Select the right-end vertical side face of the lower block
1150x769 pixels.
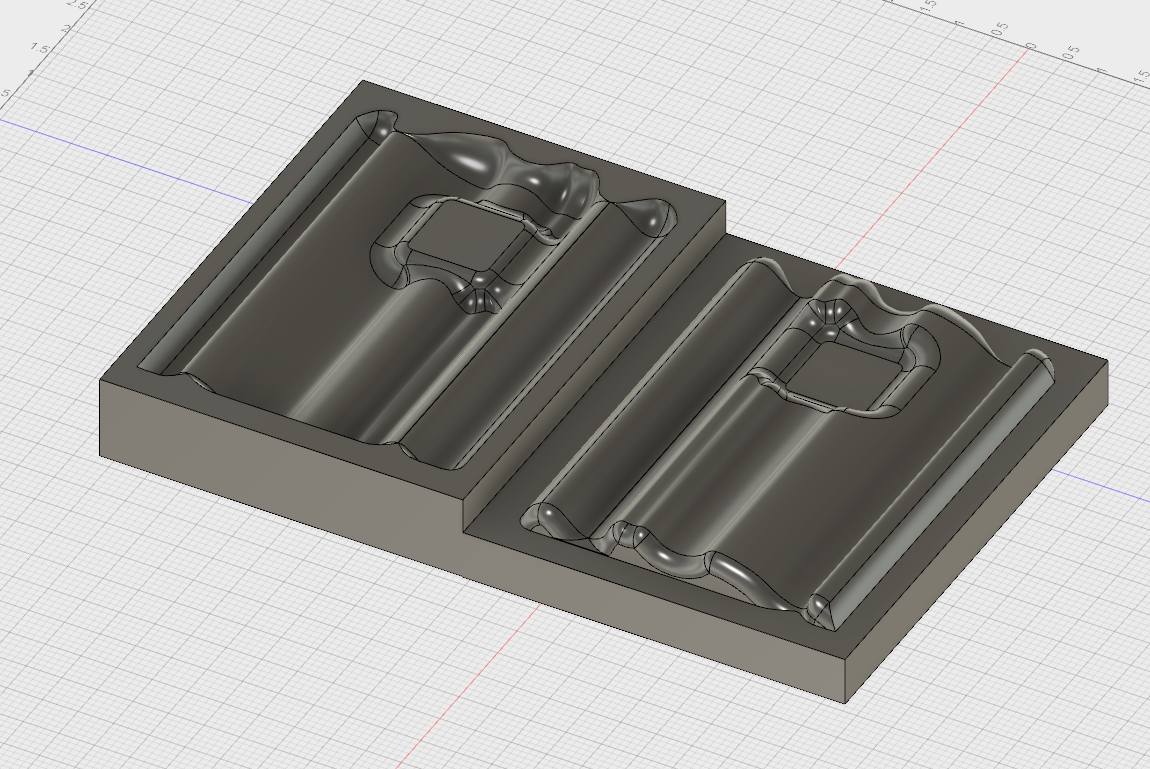(977, 531)
